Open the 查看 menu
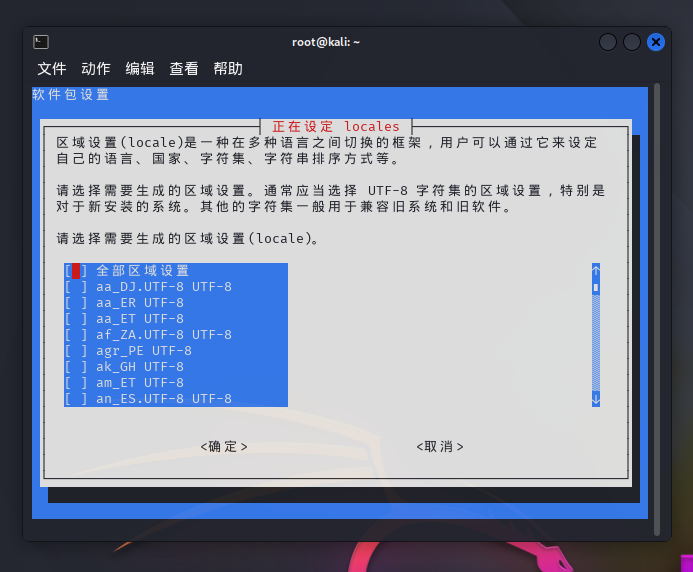The height and width of the screenshot is (572, 693). tap(184, 69)
